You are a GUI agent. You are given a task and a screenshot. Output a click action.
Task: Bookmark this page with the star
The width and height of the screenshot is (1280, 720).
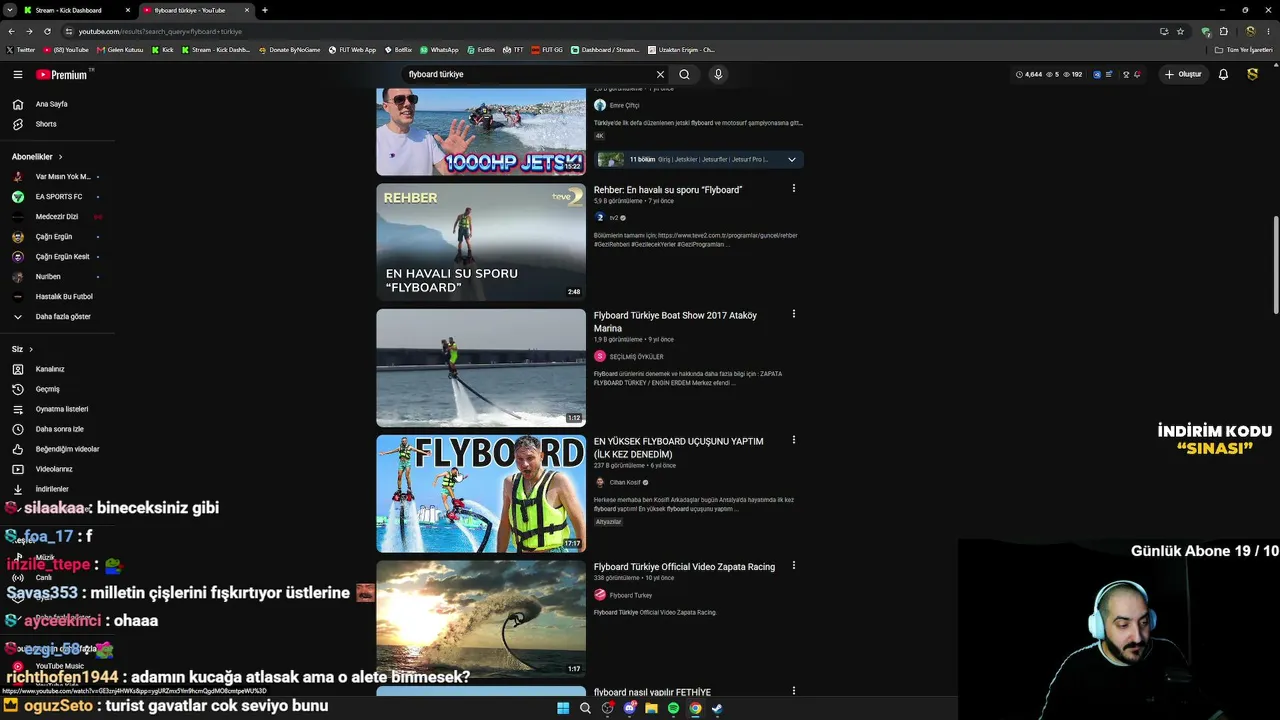pos(1180,31)
